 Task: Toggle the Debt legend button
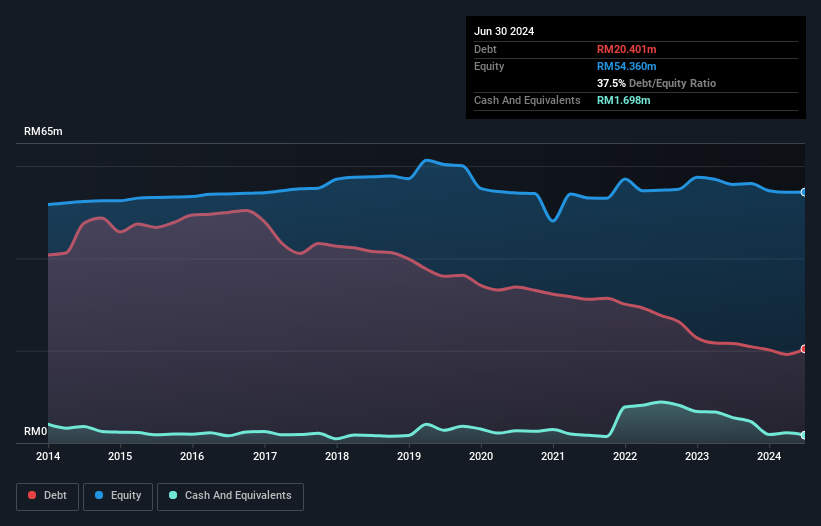click(48, 496)
